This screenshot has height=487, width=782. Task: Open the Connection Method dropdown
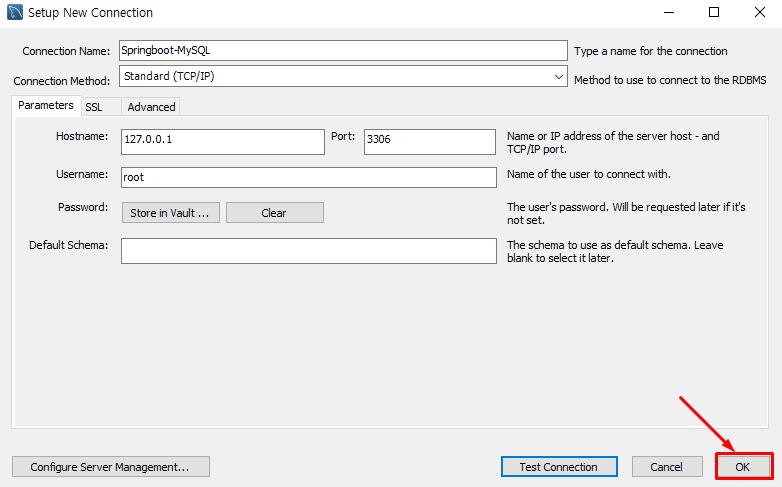click(x=343, y=76)
